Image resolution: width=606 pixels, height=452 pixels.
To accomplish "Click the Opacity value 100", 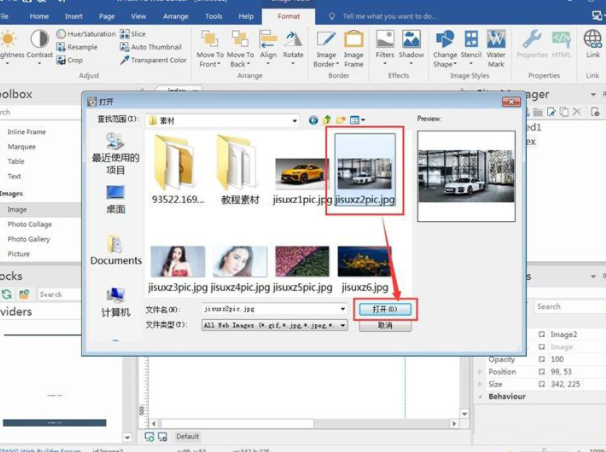I will click(x=557, y=359).
